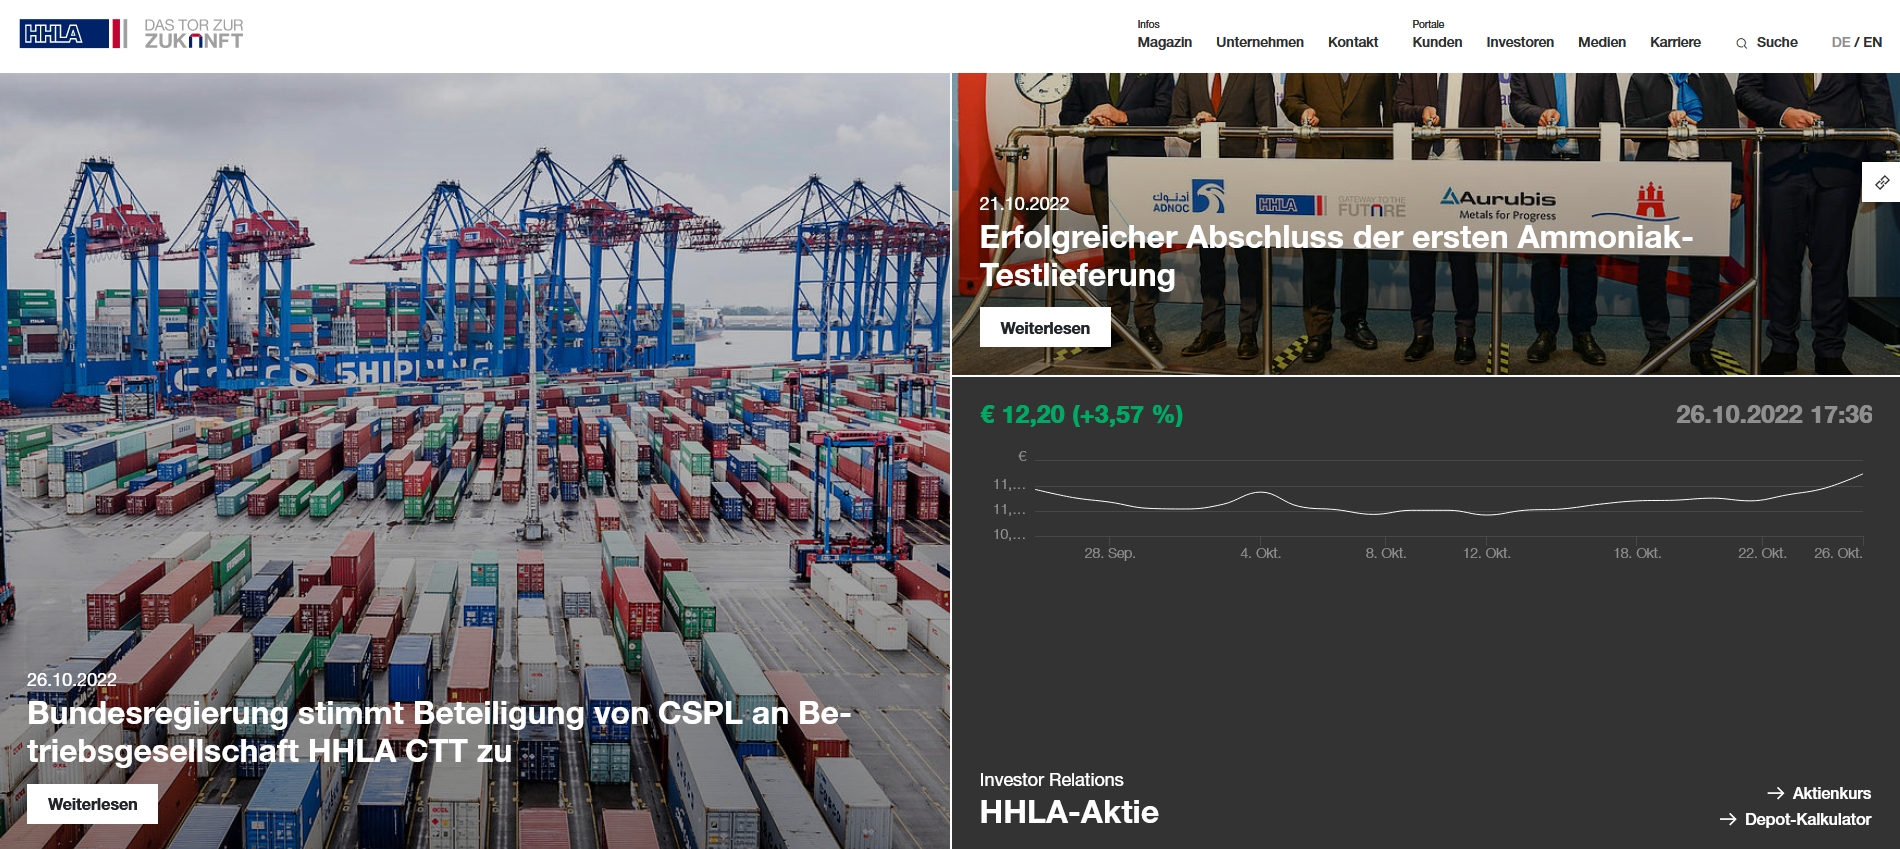
Task: Open the Ammoniak-Testlieferung headline
Action: pyautogui.click(x=1336, y=256)
